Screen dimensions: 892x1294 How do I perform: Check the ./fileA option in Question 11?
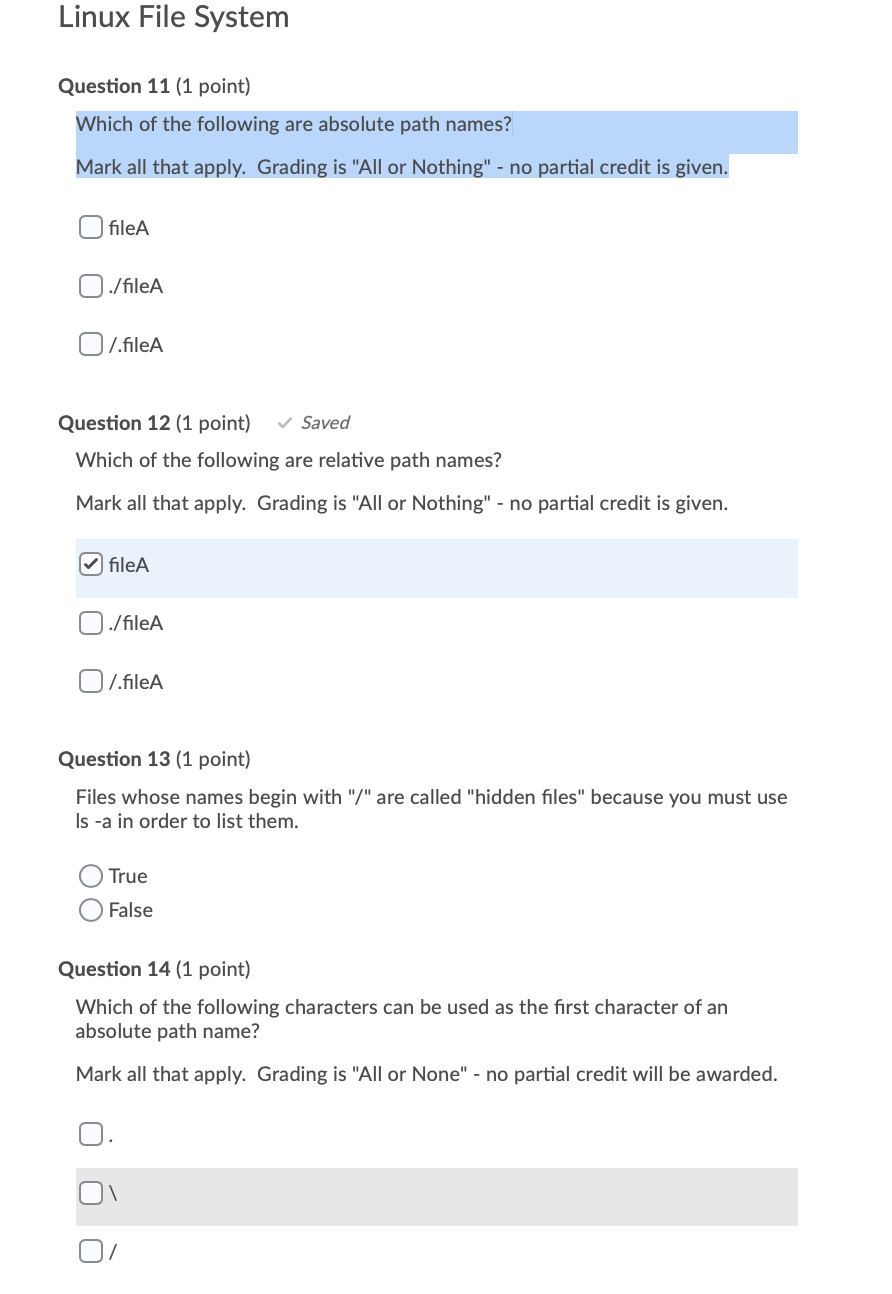point(90,285)
